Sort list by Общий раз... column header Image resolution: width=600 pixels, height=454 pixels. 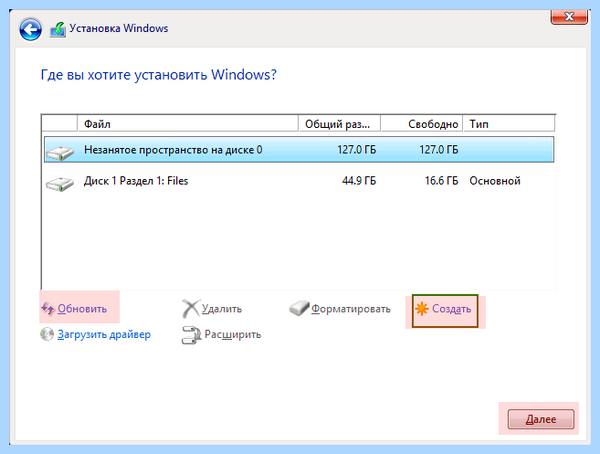tap(339, 124)
